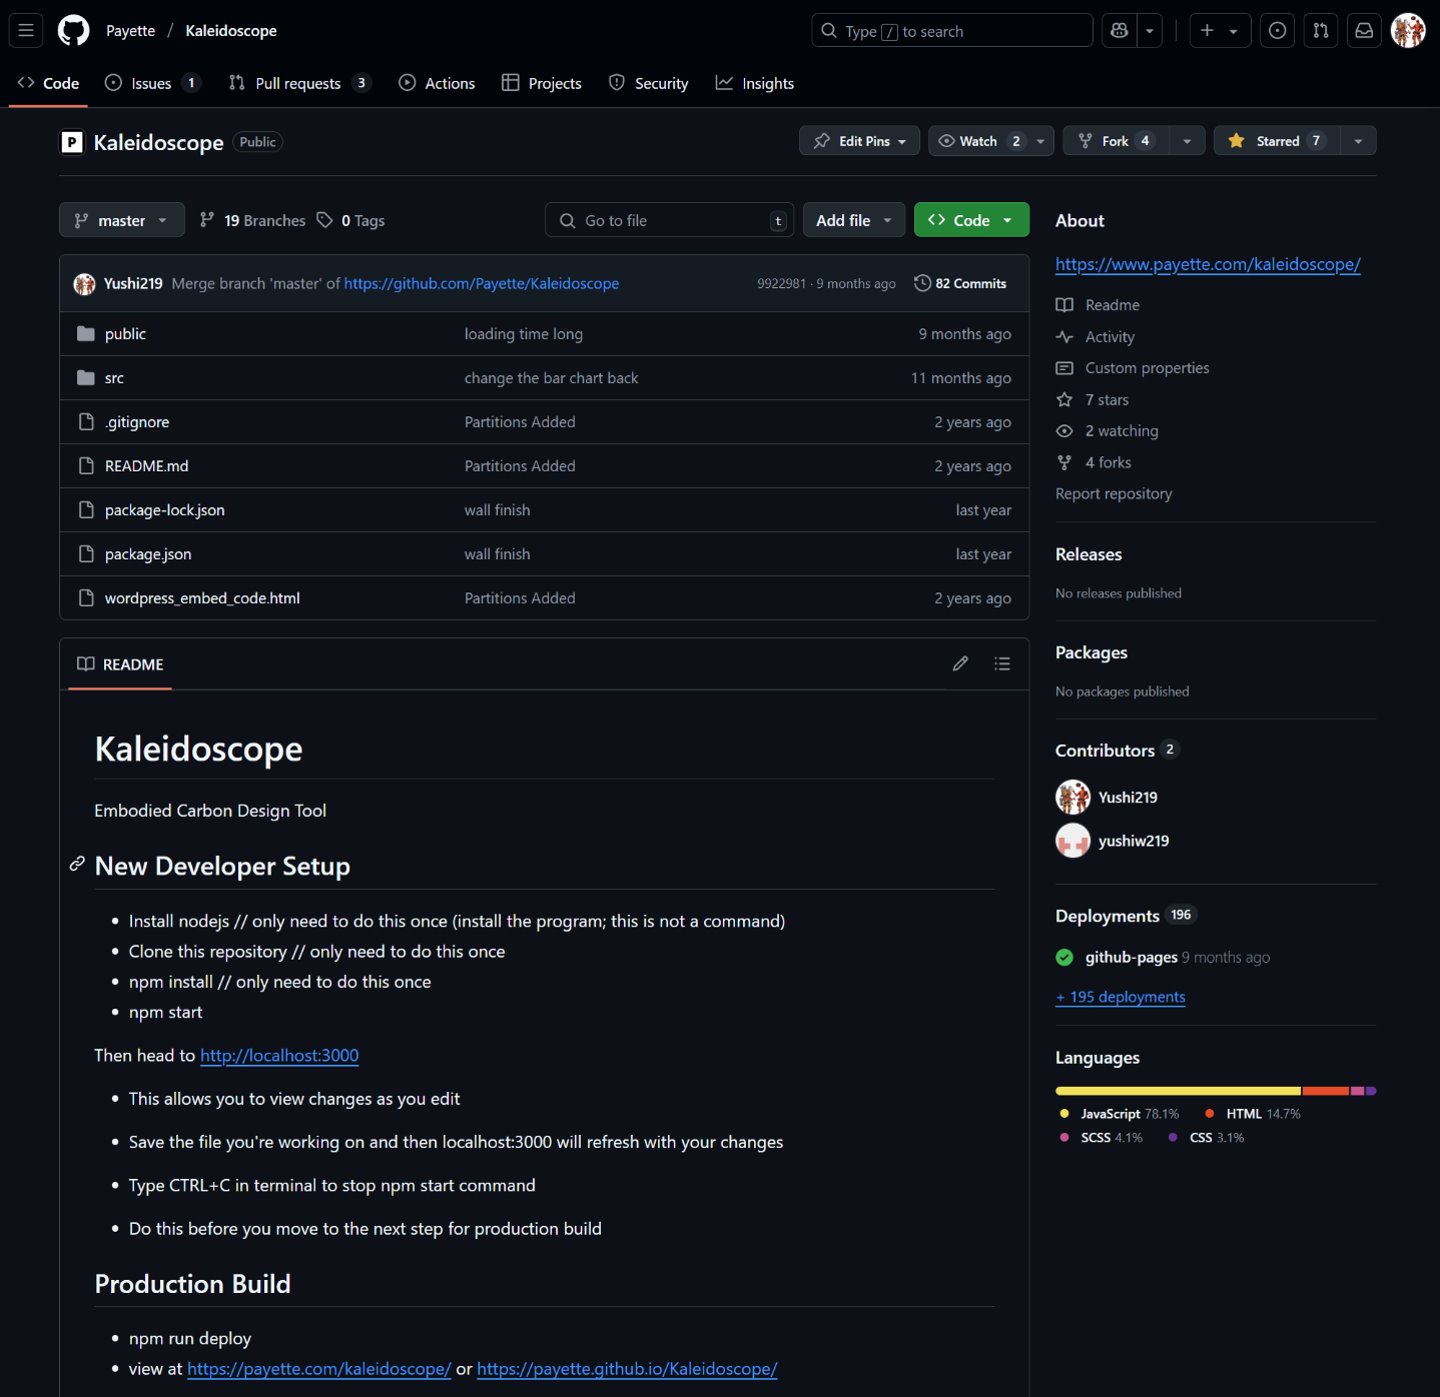Open the Payette owner breadcrumb
This screenshot has height=1397, width=1440.
pyautogui.click(x=131, y=31)
